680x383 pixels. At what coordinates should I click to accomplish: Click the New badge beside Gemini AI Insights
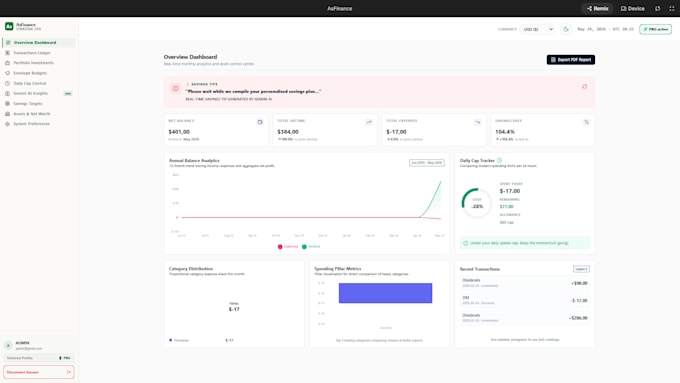tap(68, 94)
